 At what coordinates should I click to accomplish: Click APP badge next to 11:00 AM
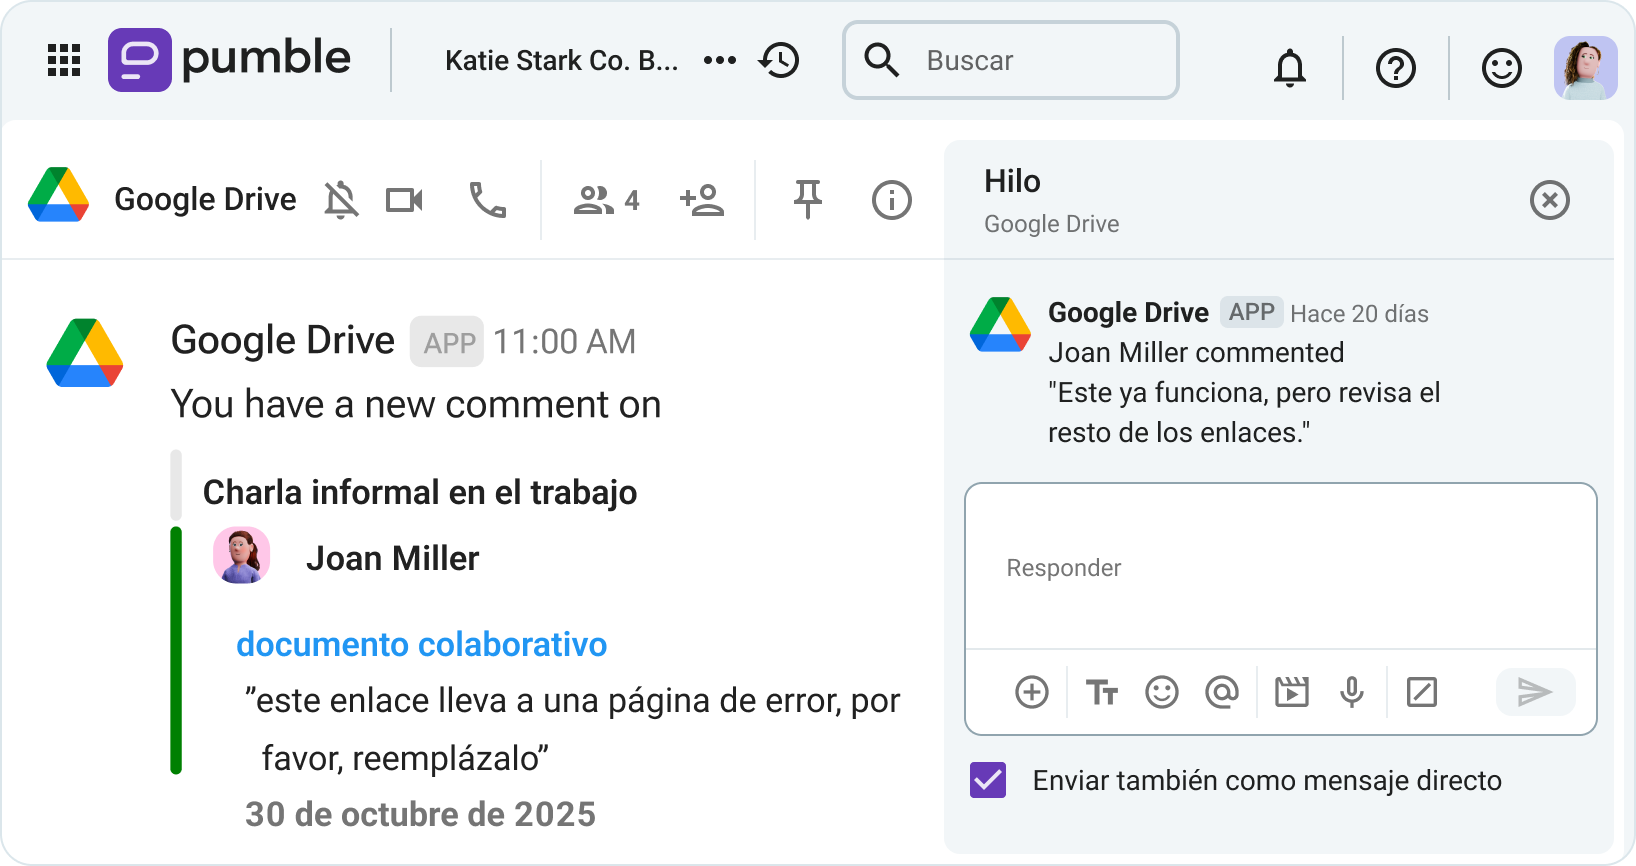(x=448, y=342)
